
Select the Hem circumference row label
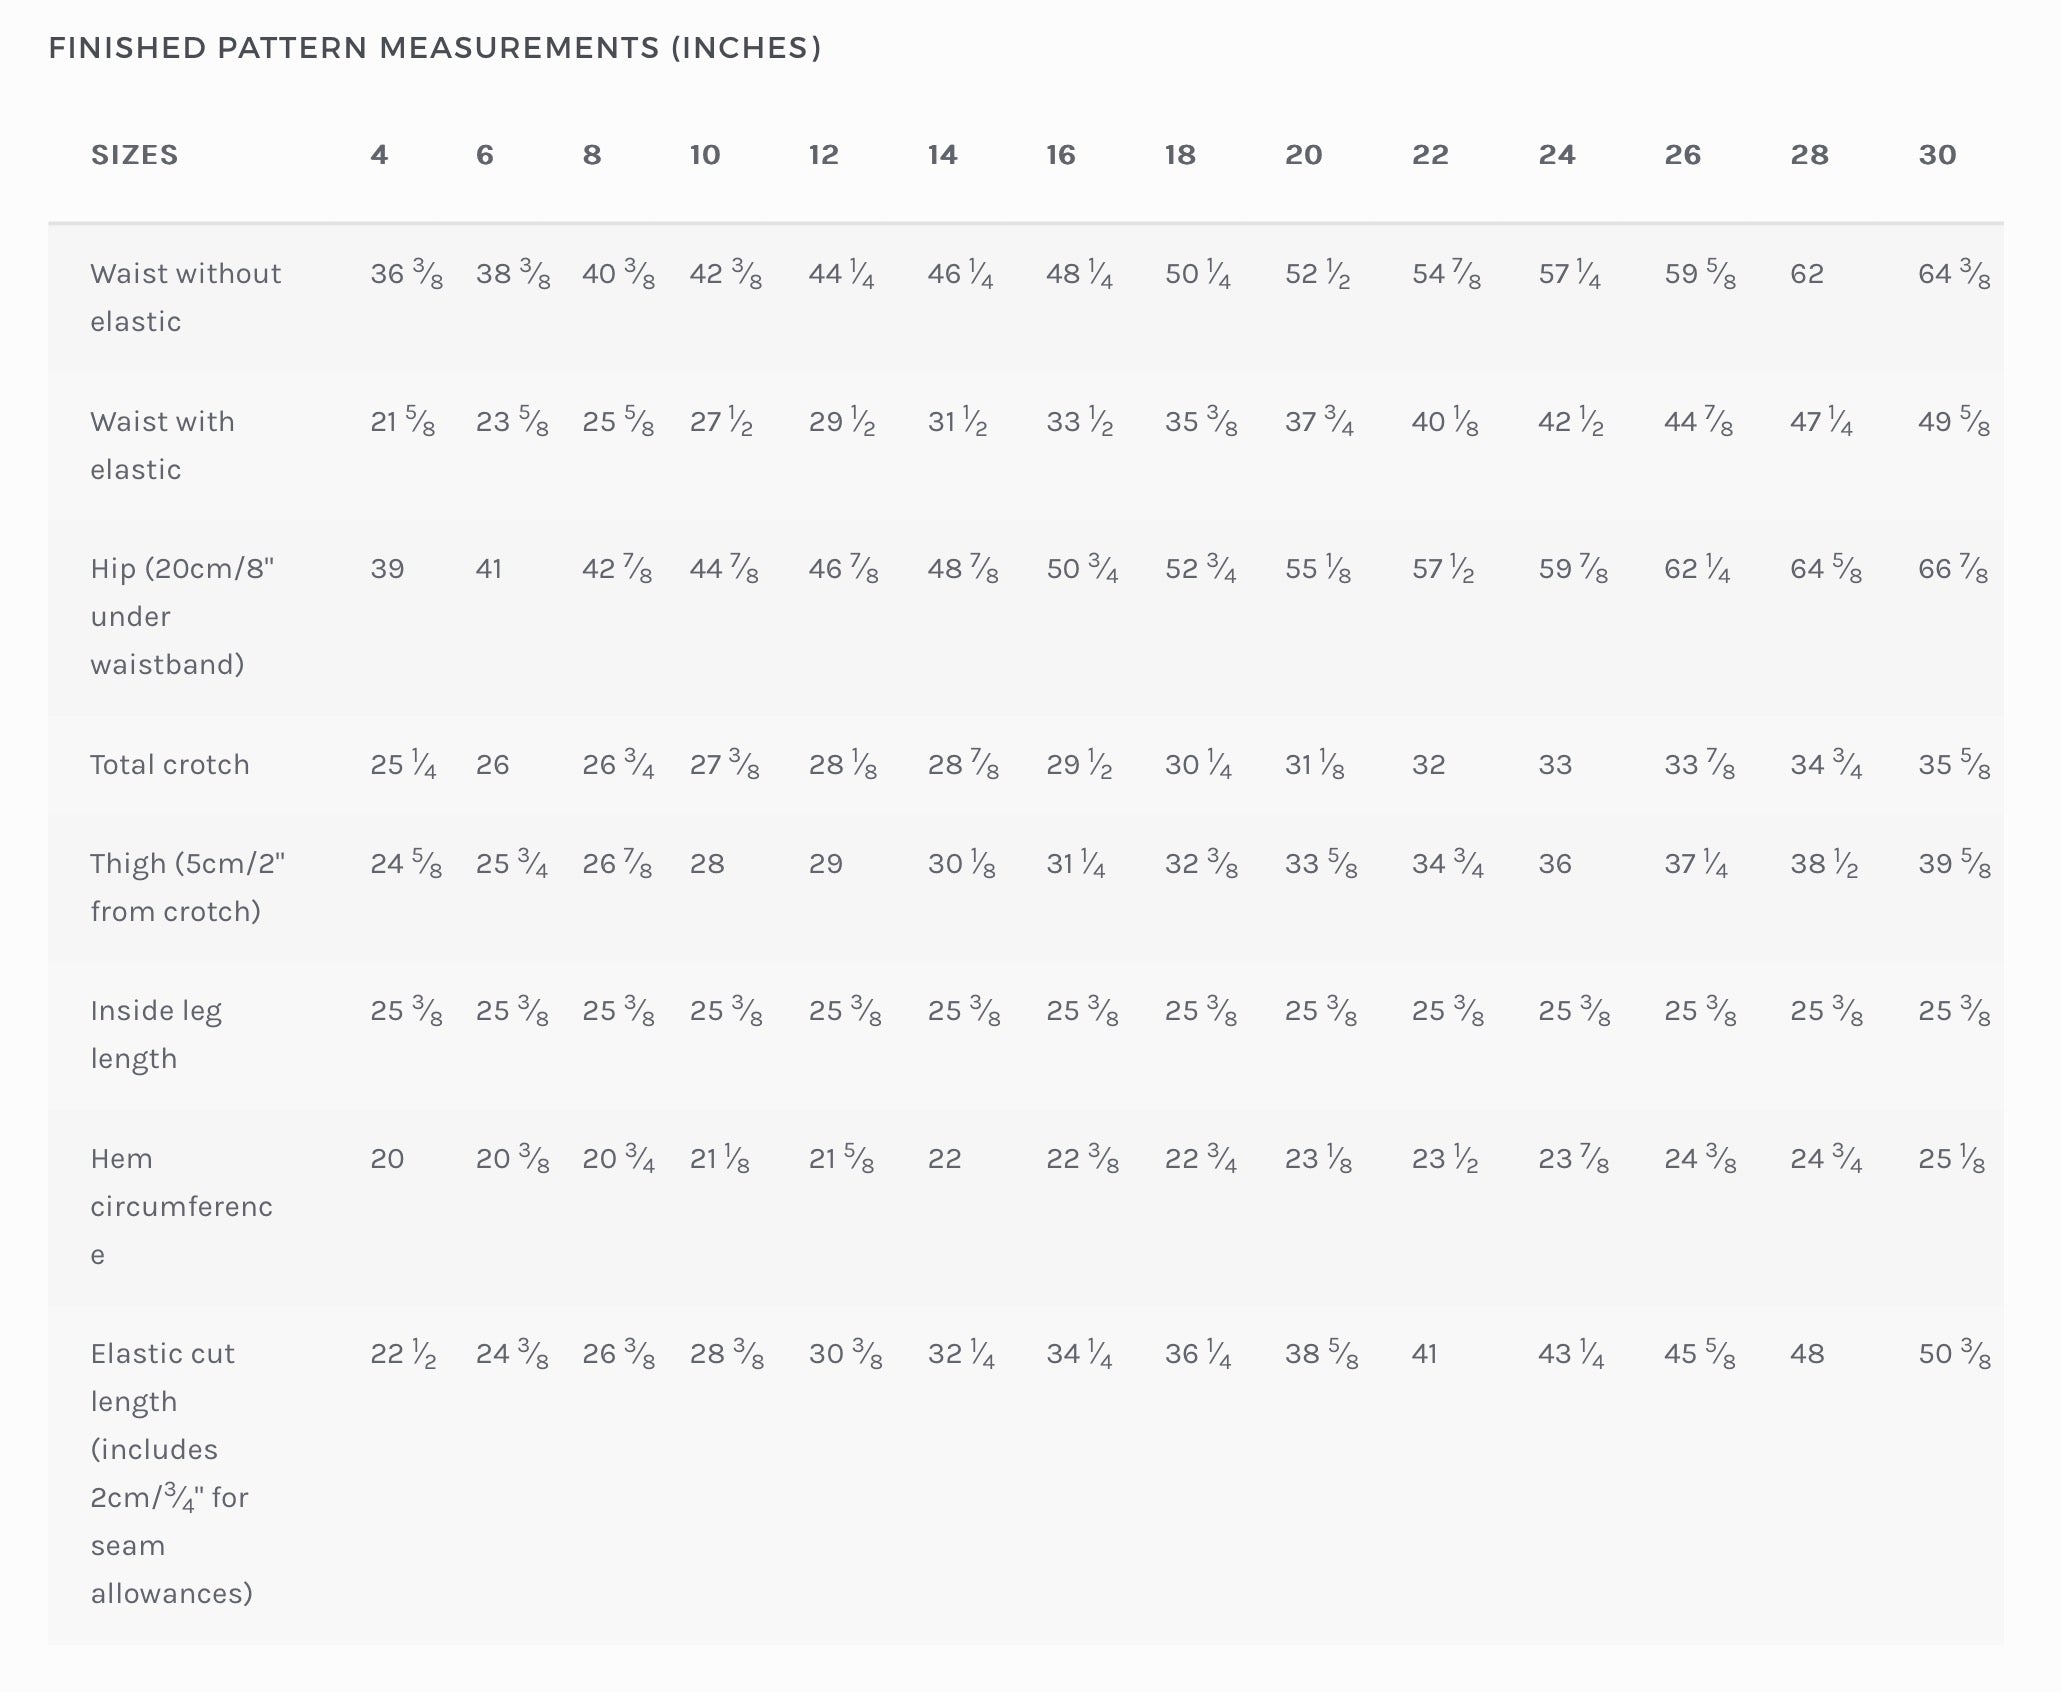(181, 1206)
